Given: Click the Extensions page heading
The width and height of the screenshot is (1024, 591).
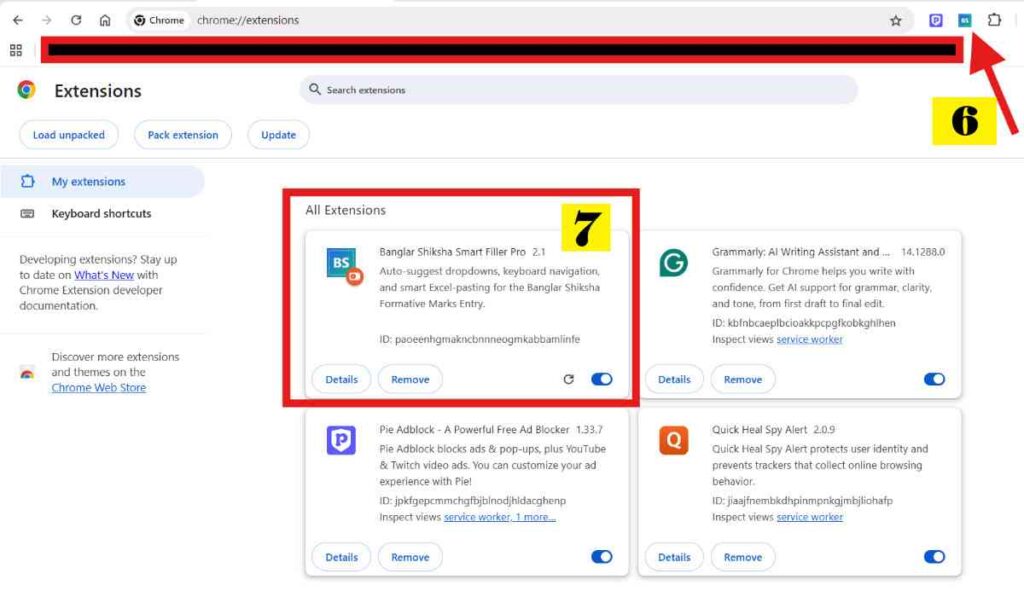Looking at the screenshot, I should (x=98, y=91).
